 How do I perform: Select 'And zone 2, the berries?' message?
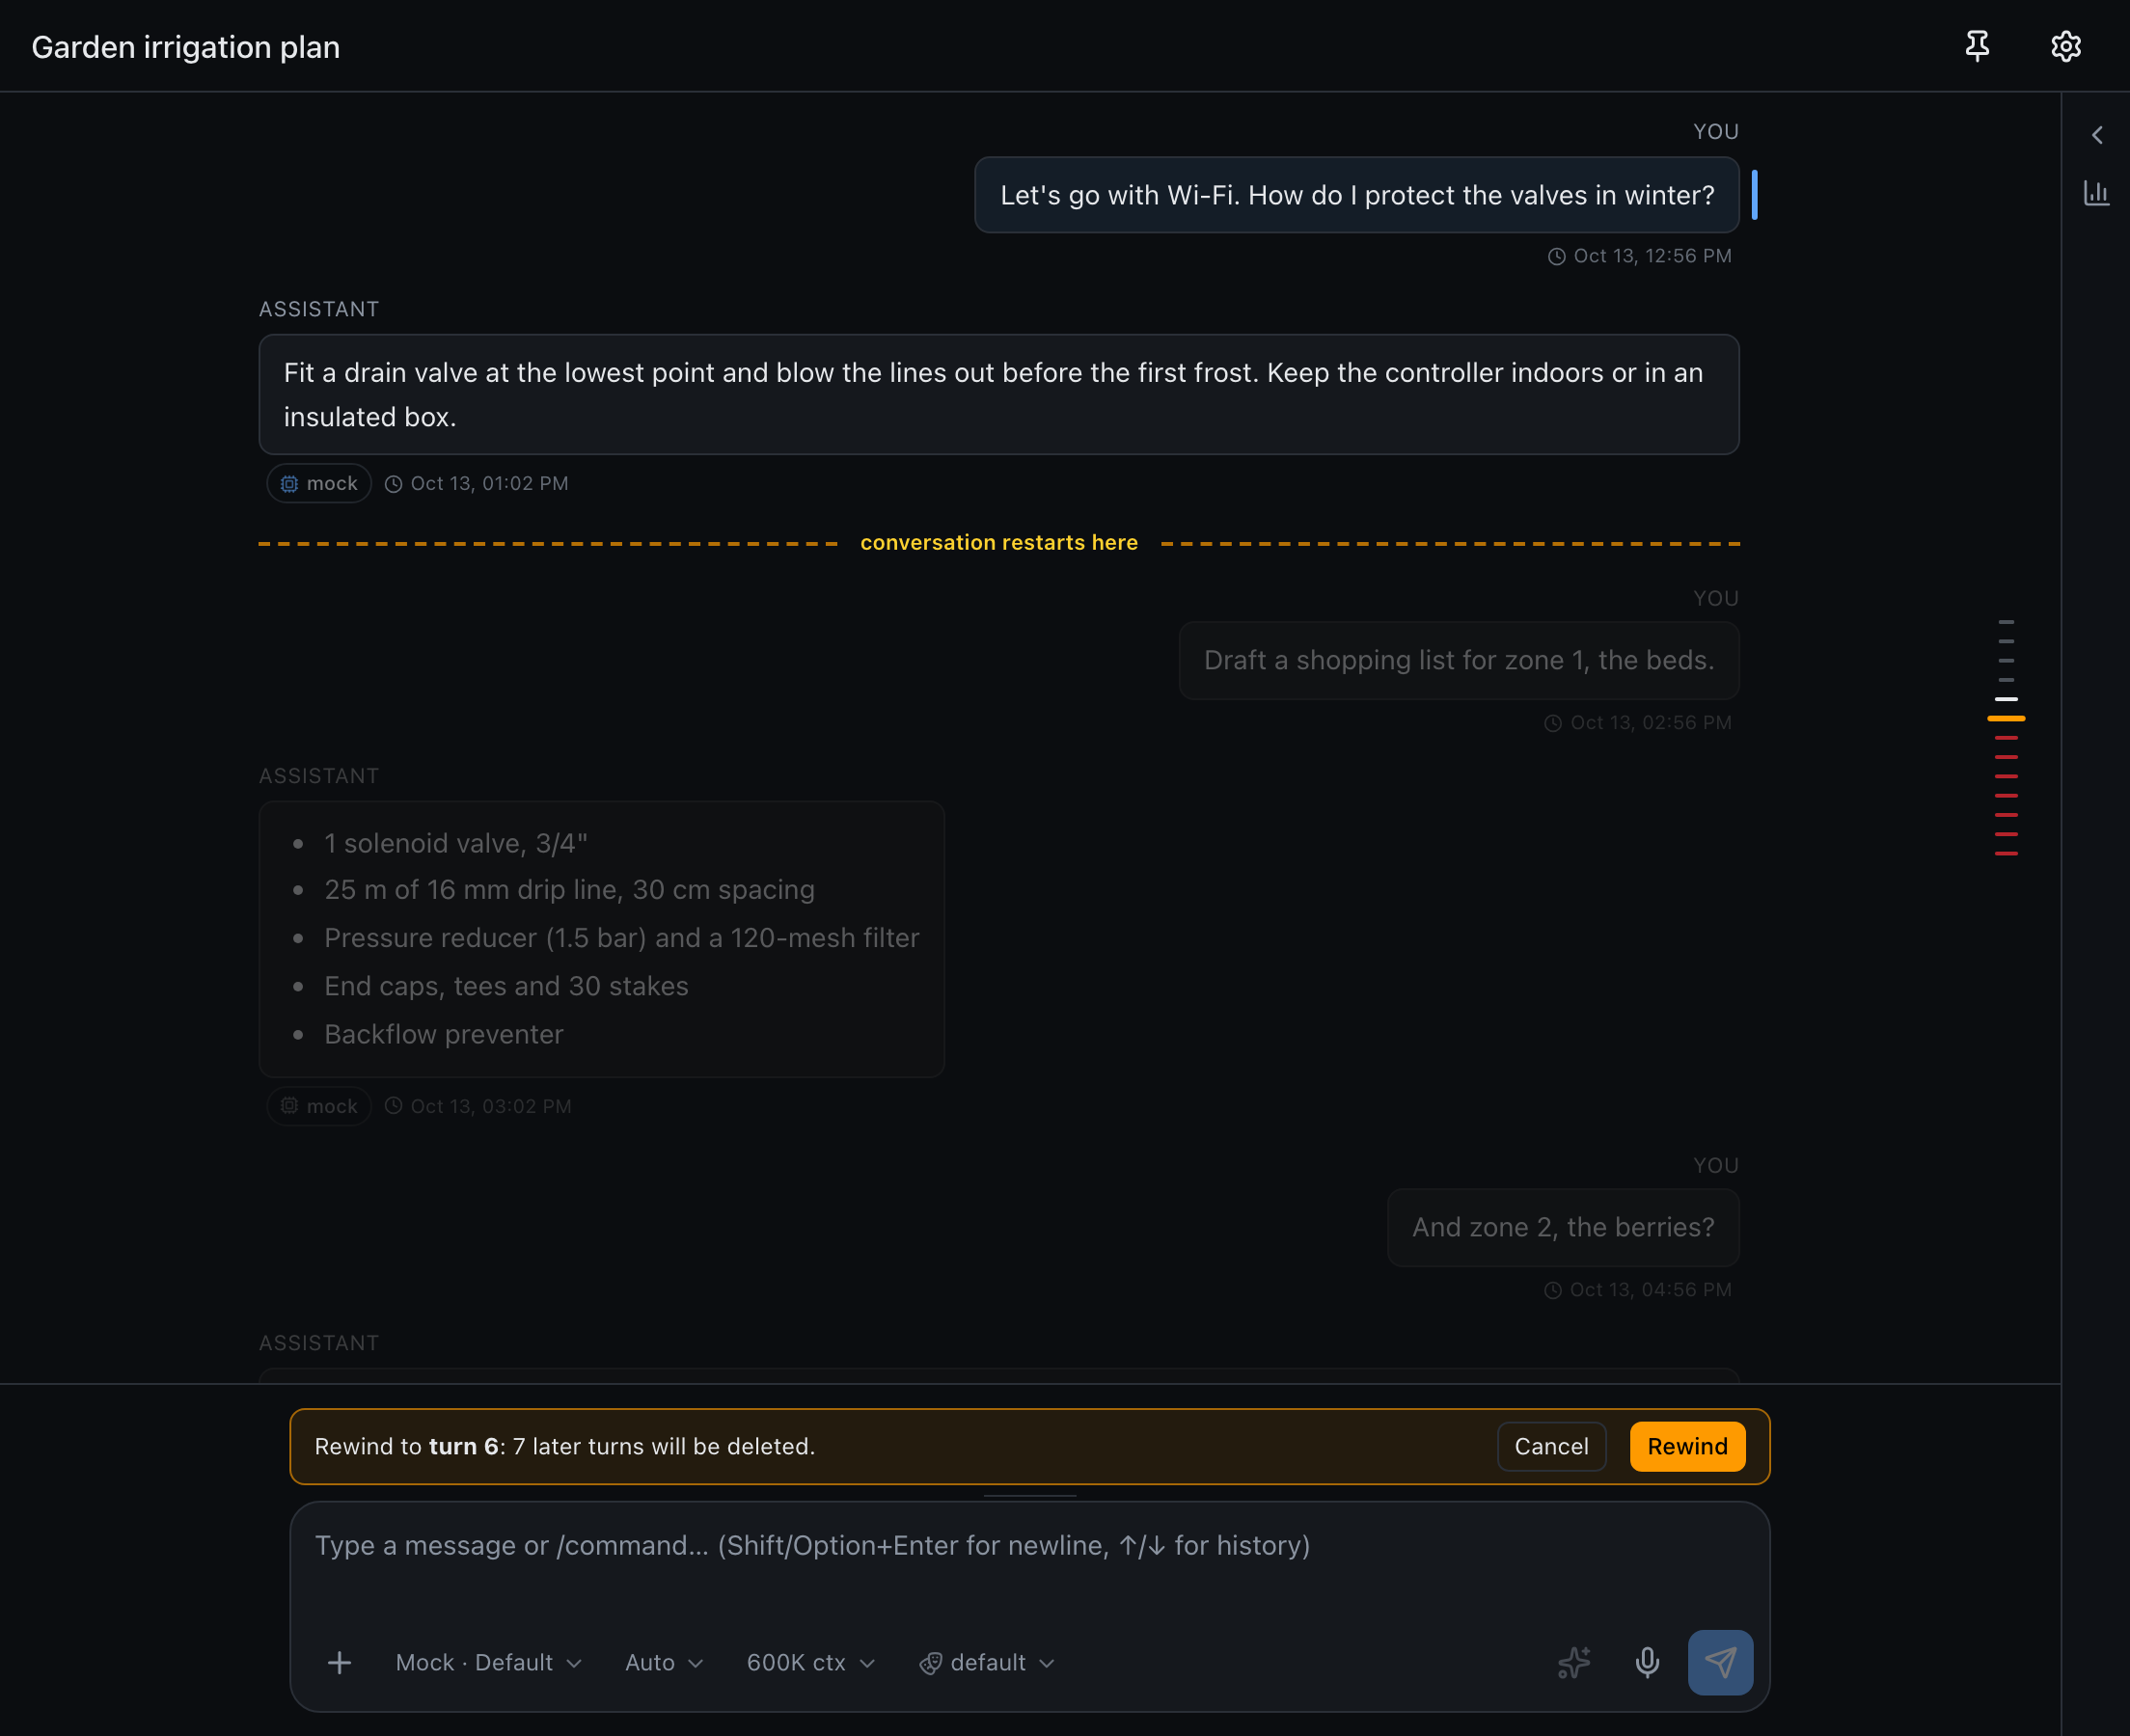pos(1563,1227)
